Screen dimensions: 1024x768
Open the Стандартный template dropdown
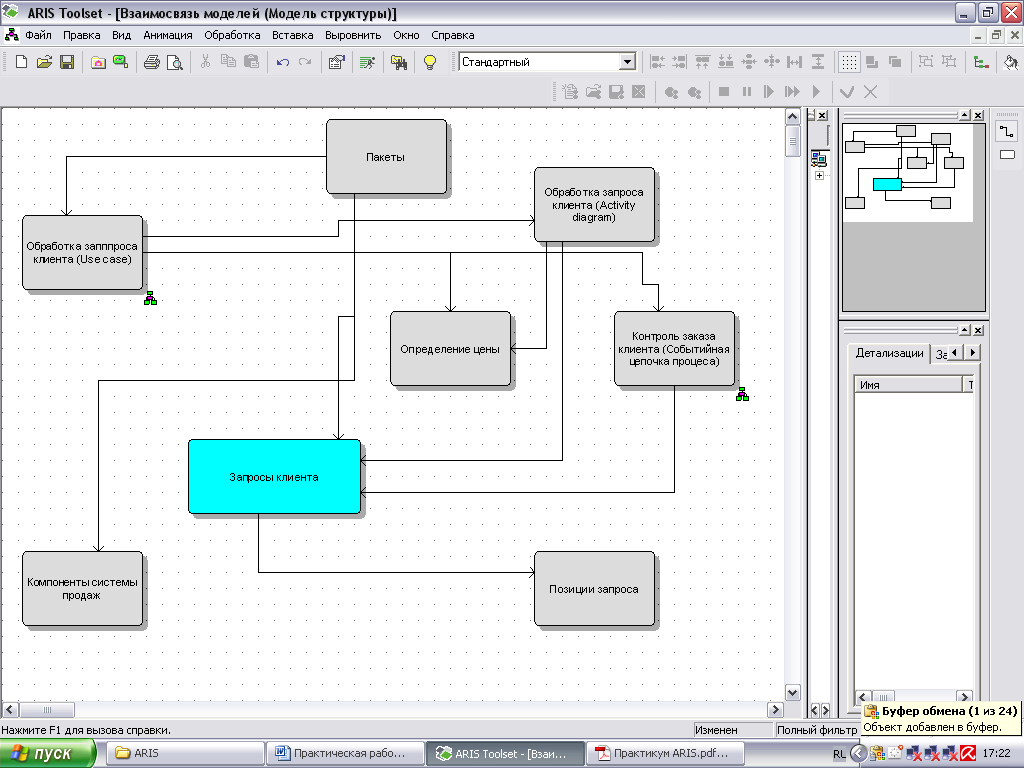pyautogui.click(x=627, y=62)
